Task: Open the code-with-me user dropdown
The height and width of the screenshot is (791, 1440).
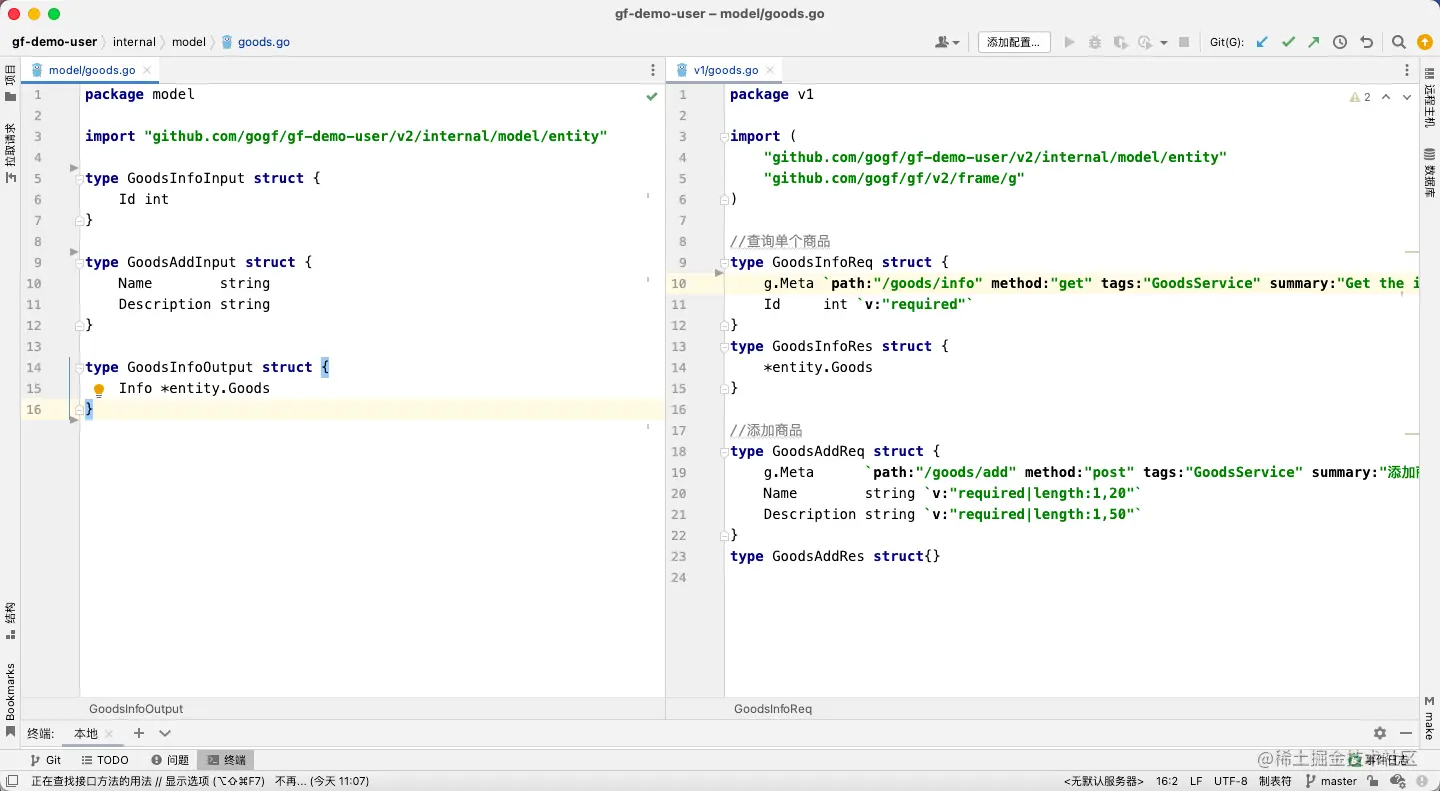Action: tap(946, 42)
